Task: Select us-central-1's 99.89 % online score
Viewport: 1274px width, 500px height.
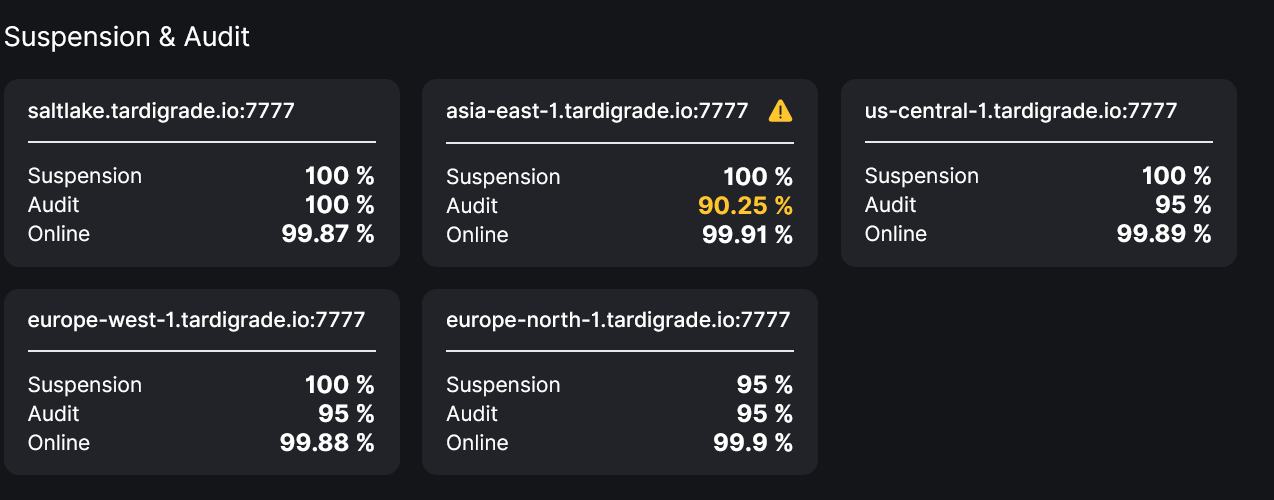Action: [x=1164, y=234]
